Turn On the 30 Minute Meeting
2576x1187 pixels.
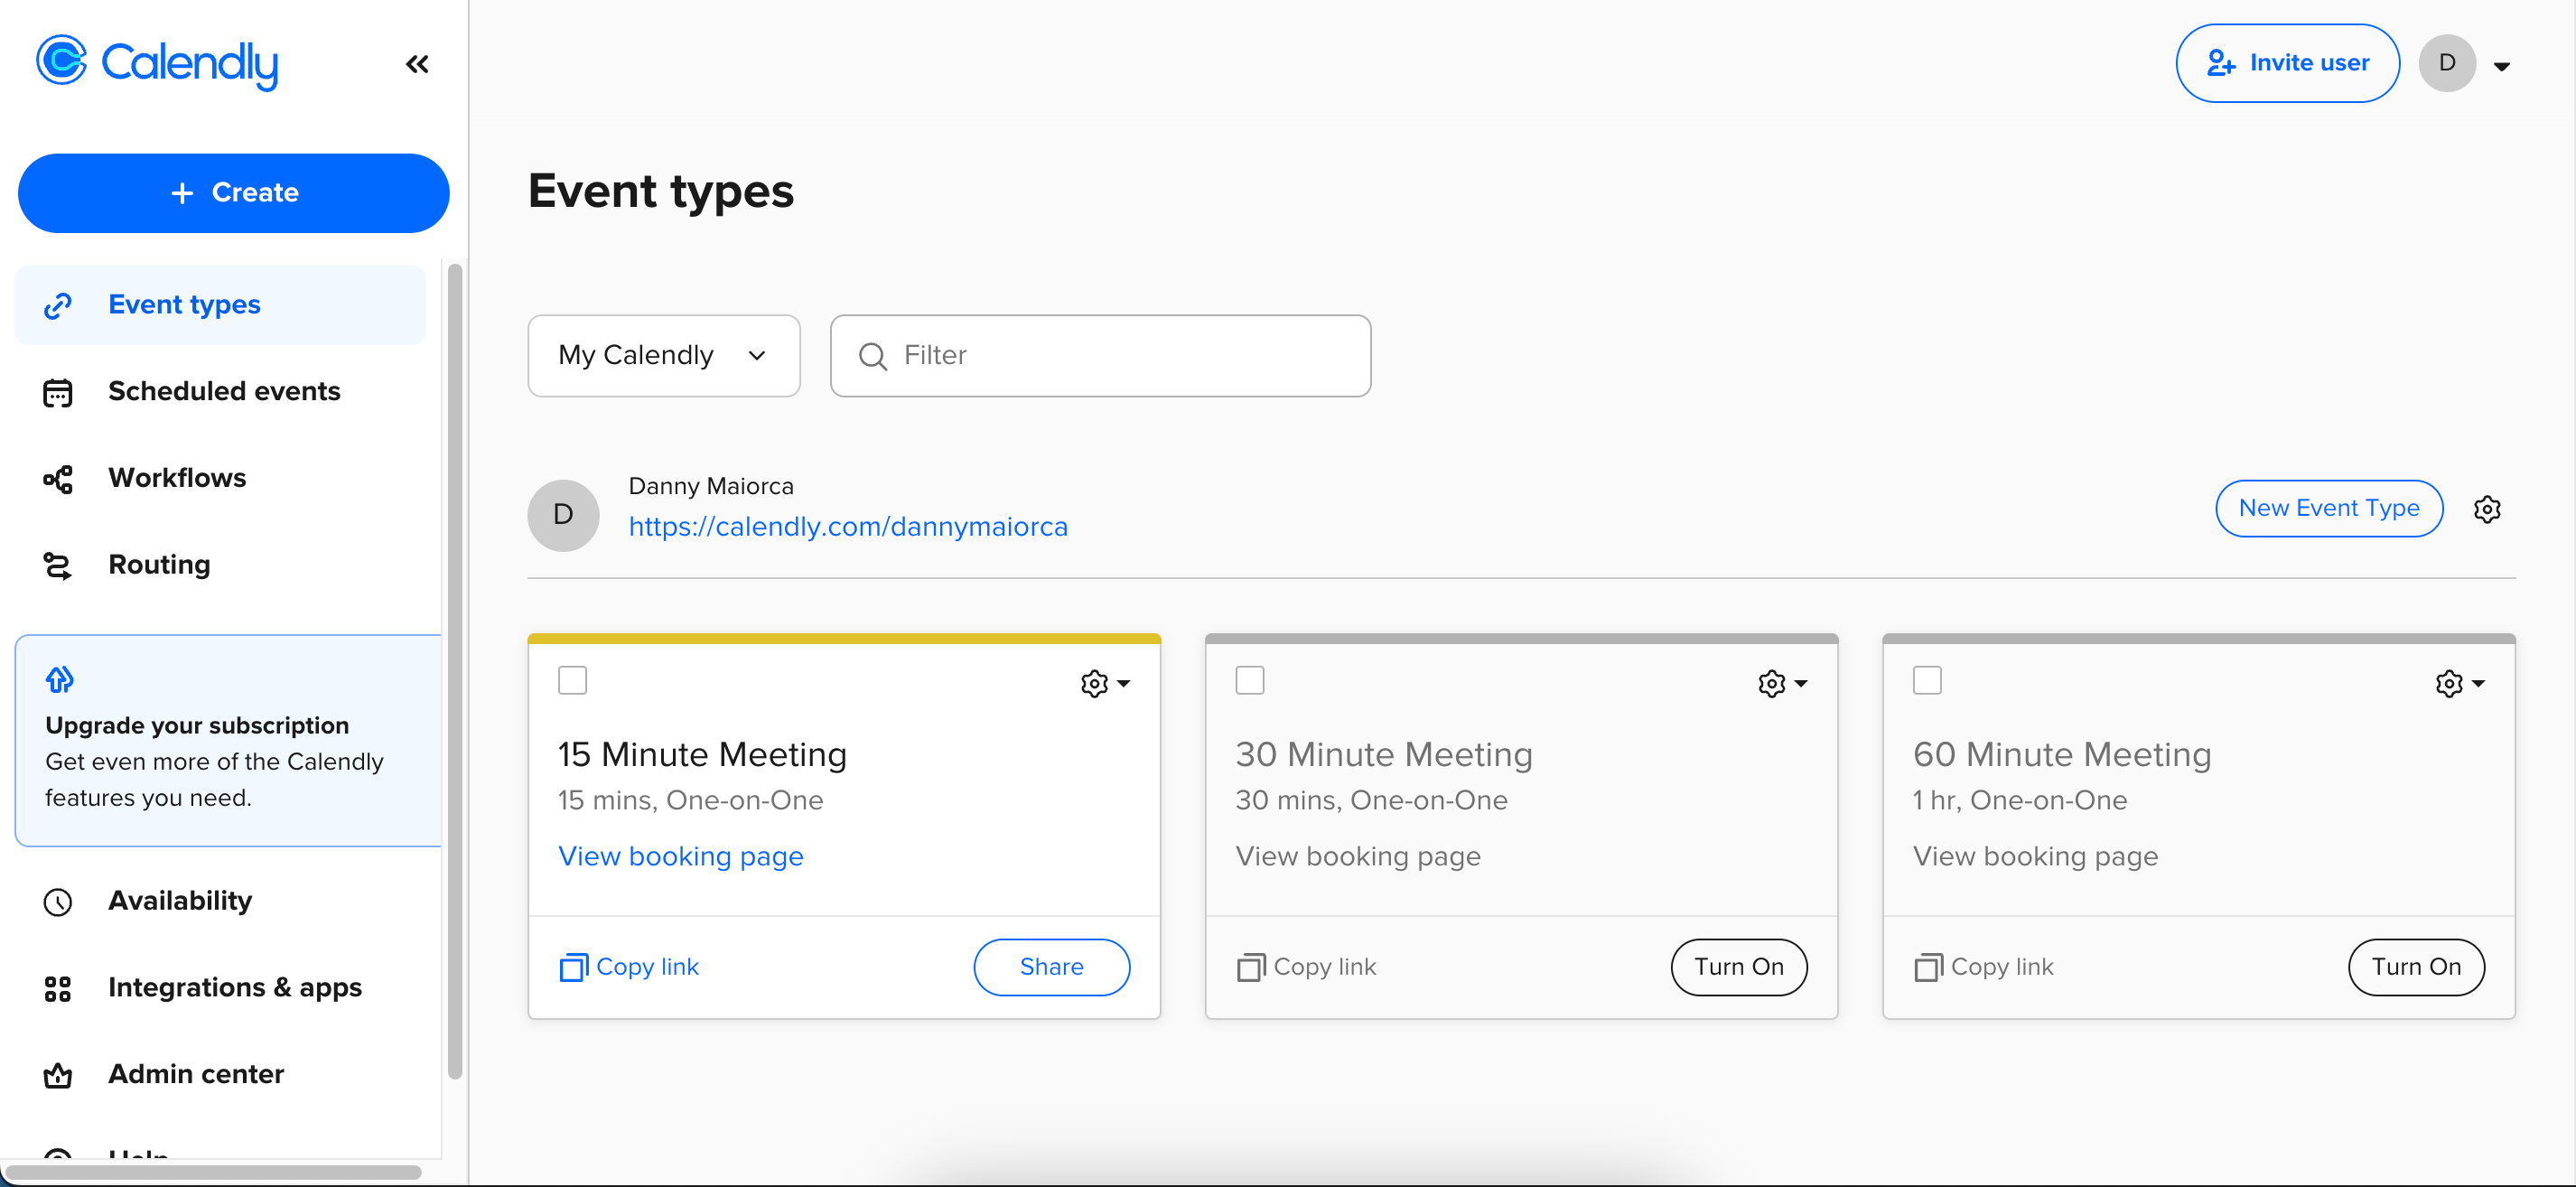(1738, 967)
